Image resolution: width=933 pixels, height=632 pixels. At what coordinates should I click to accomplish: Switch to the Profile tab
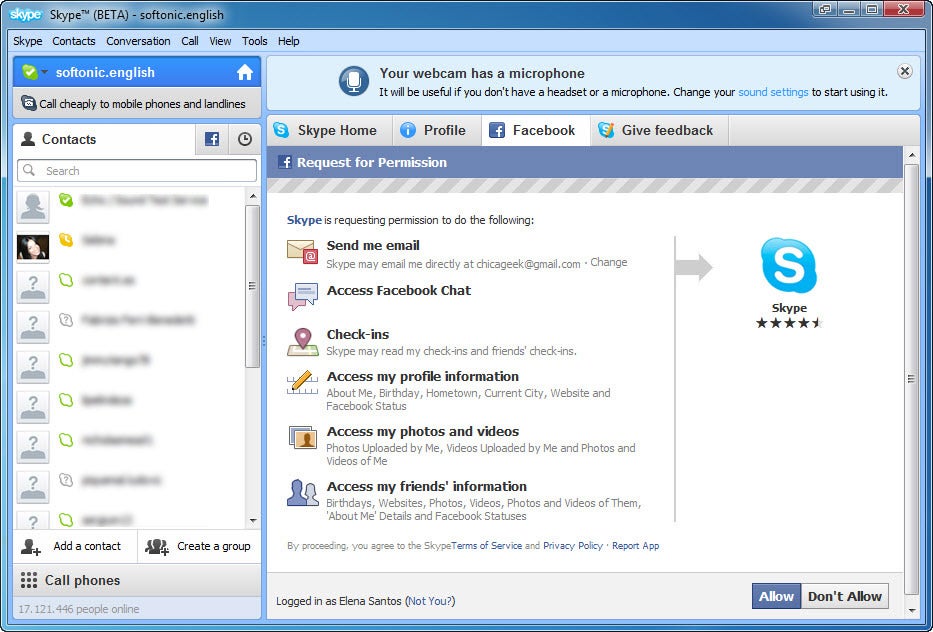[x=437, y=130]
